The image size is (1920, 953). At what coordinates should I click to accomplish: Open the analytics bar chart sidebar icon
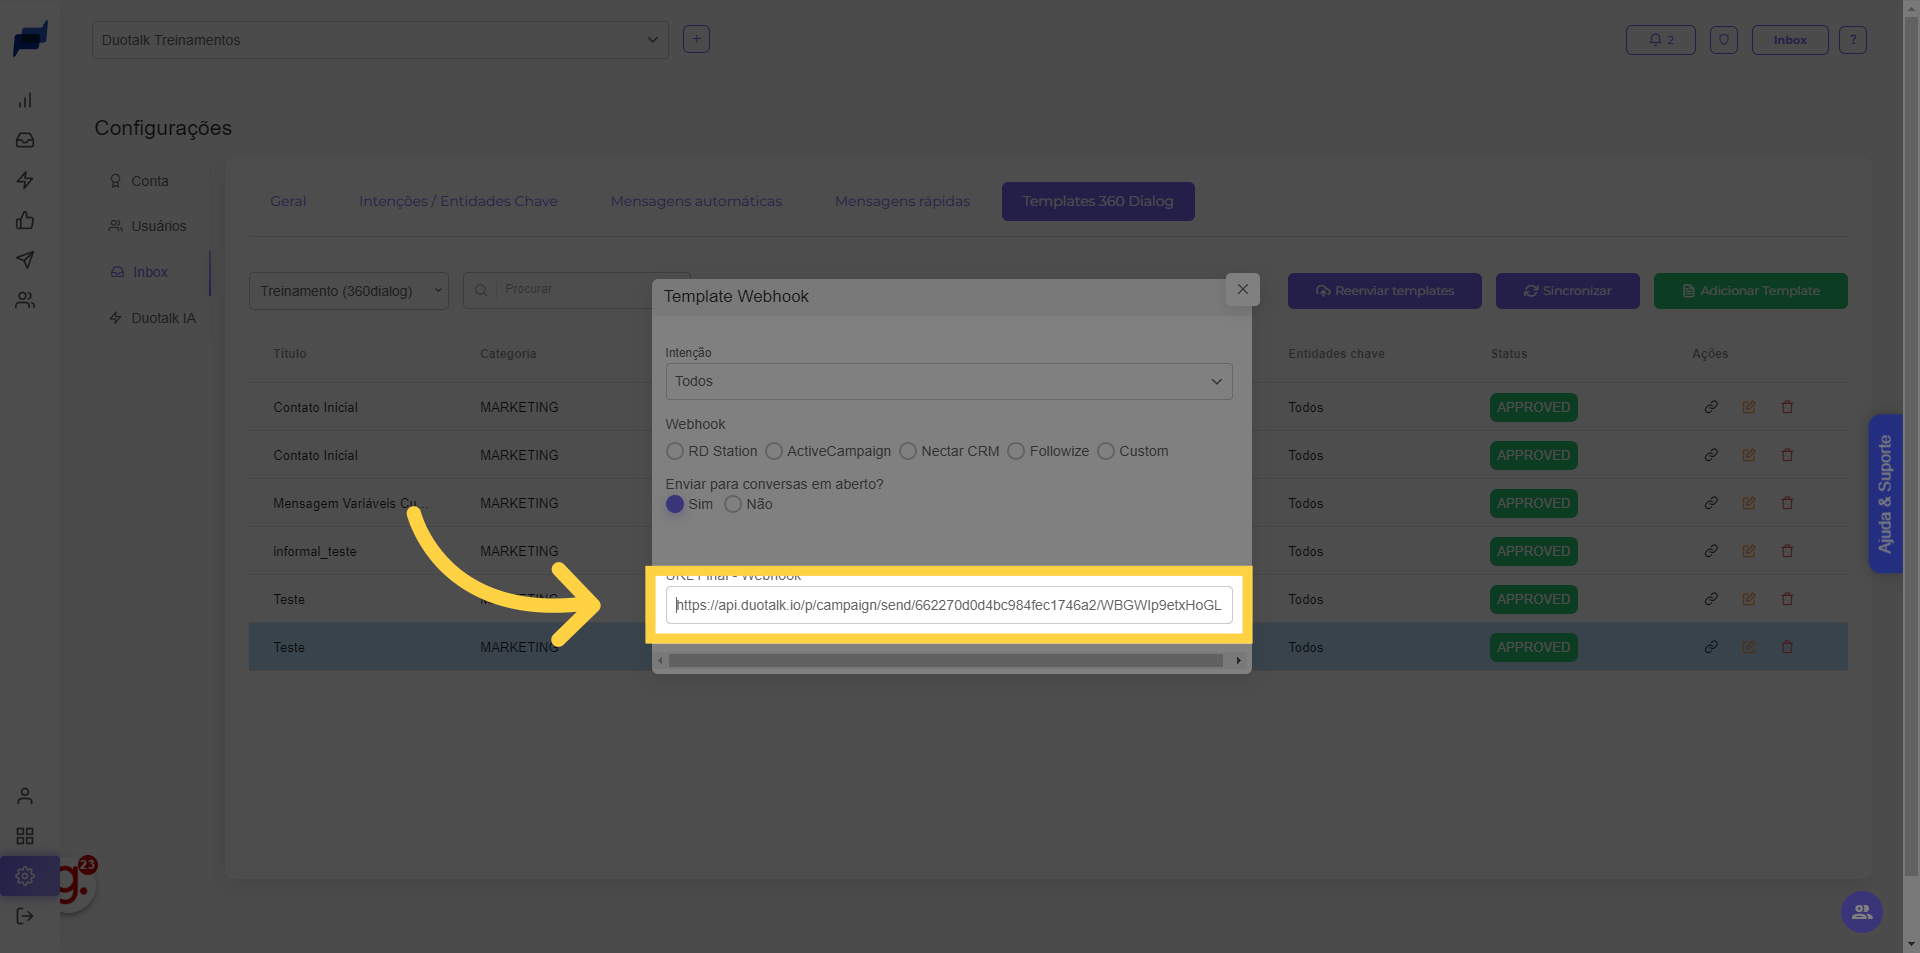(x=25, y=100)
